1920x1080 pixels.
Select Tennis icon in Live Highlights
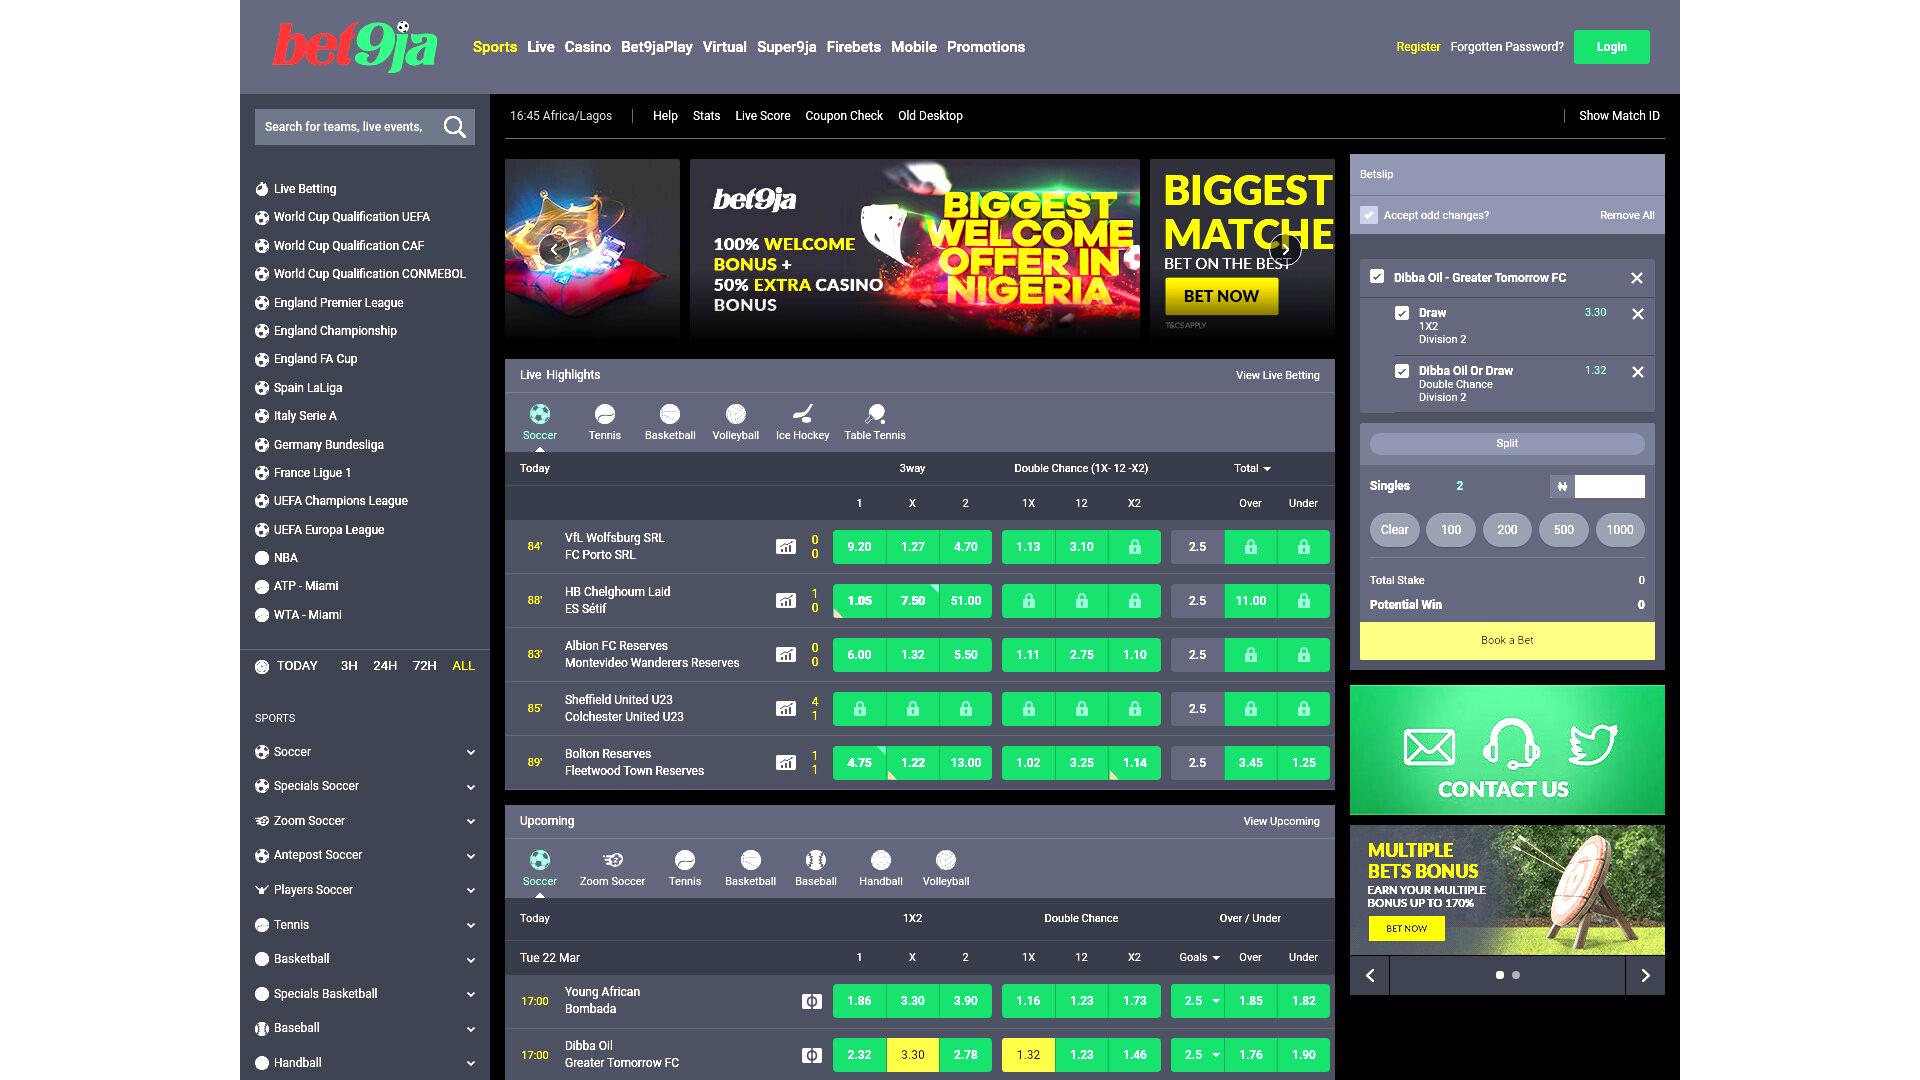[605, 414]
